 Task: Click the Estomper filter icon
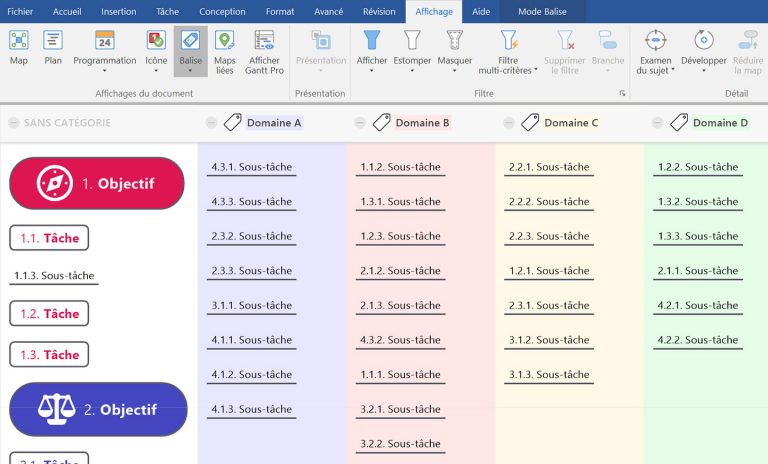pos(412,41)
